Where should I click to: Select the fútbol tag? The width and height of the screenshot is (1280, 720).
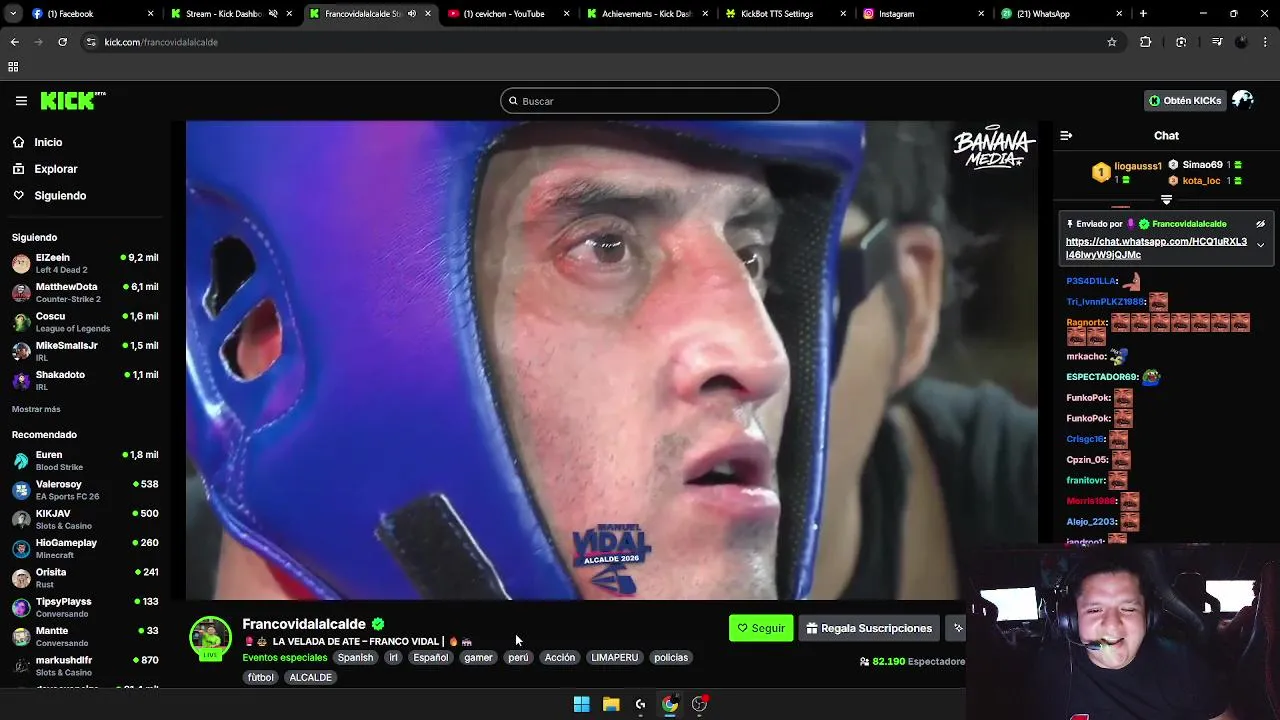click(260, 678)
